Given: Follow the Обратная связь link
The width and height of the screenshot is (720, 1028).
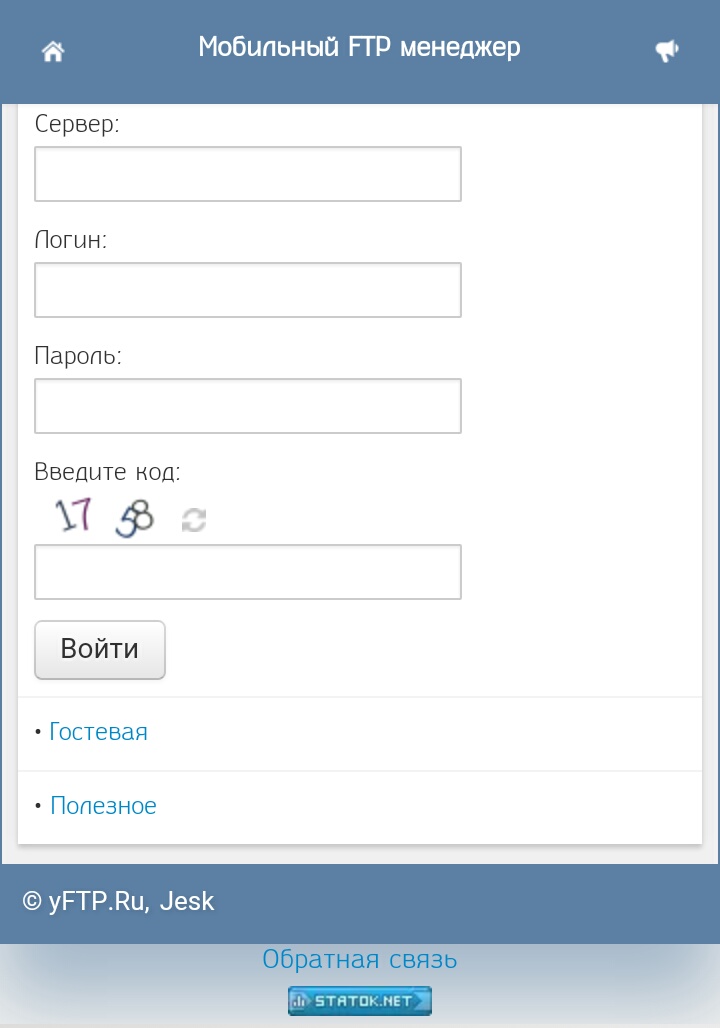Looking at the screenshot, I should (x=360, y=960).
